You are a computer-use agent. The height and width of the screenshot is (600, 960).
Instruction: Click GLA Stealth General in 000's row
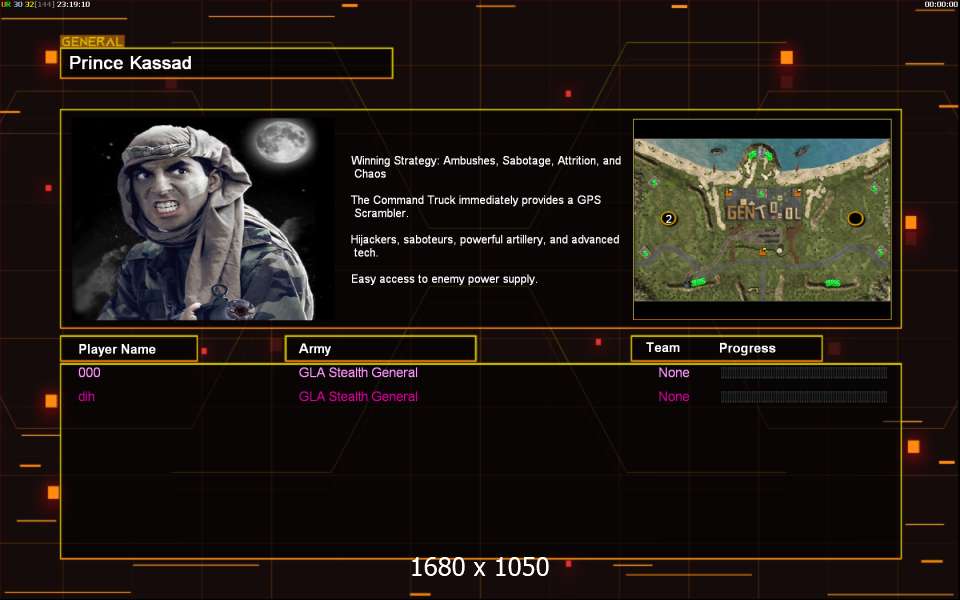(358, 372)
